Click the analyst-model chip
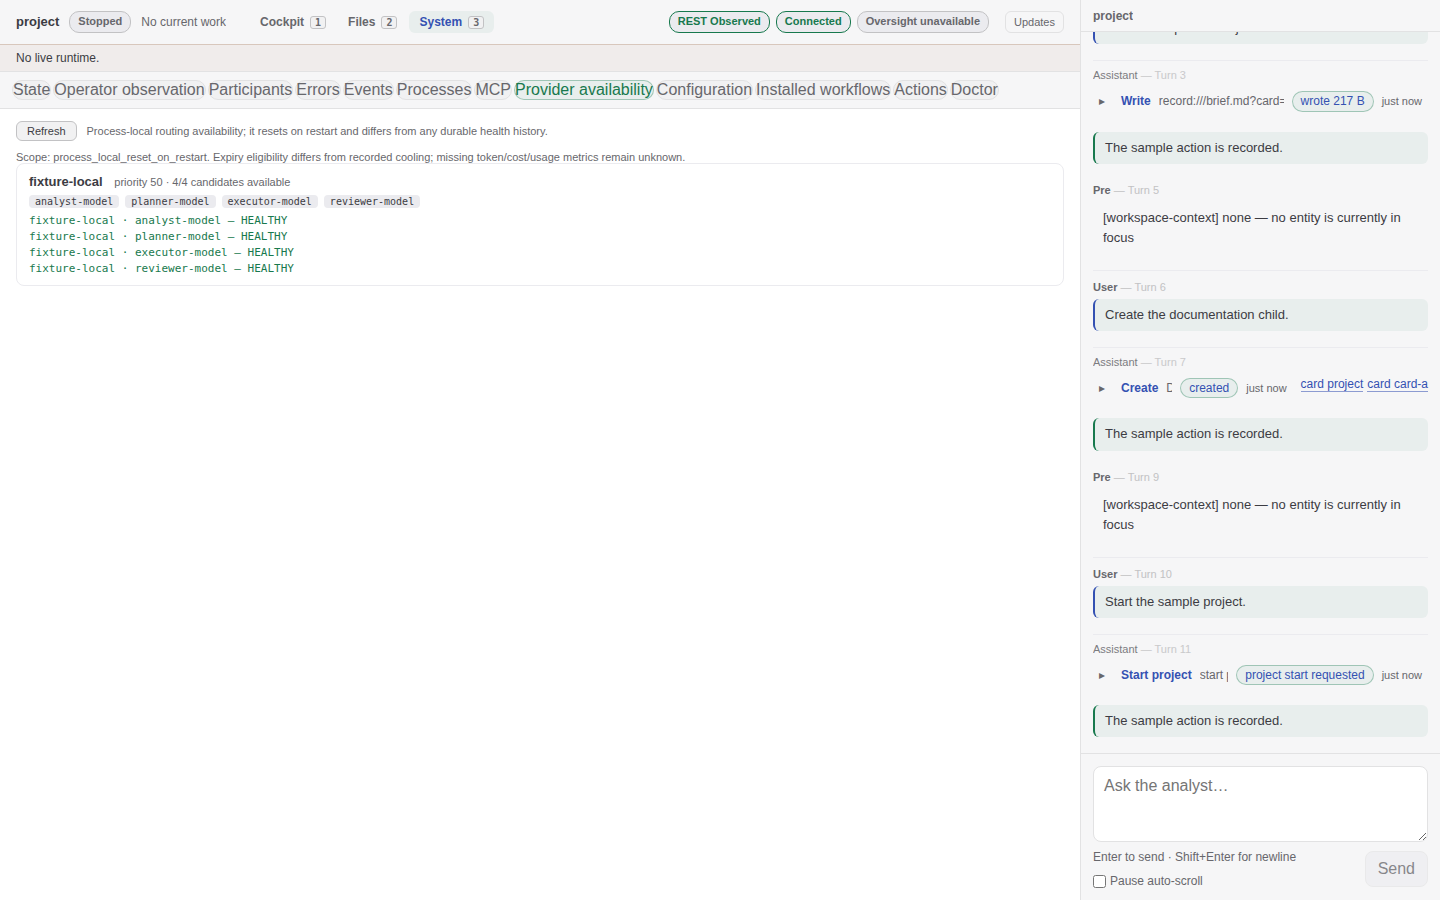Viewport: 1440px width, 900px height. pos(74,202)
